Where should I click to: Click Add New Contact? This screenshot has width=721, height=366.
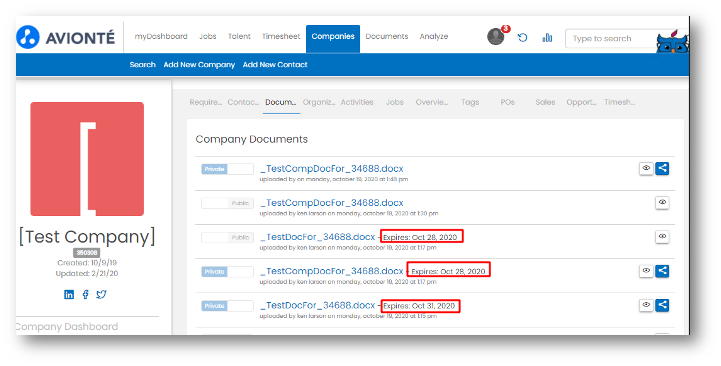pos(275,65)
